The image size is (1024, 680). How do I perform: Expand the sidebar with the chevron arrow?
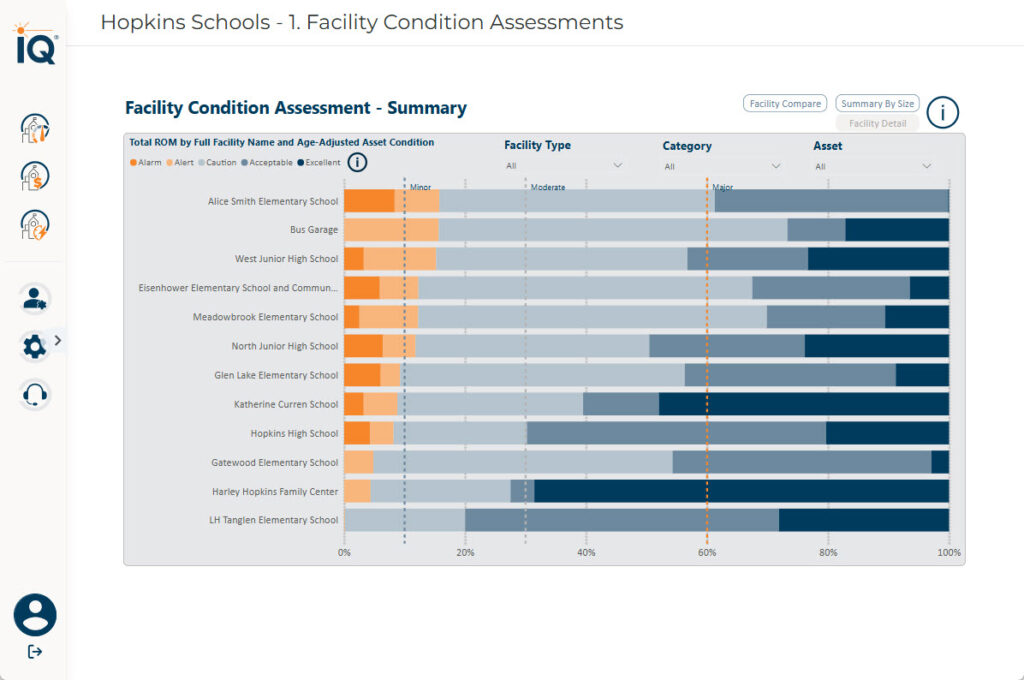pyautogui.click(x=58, y=340)
